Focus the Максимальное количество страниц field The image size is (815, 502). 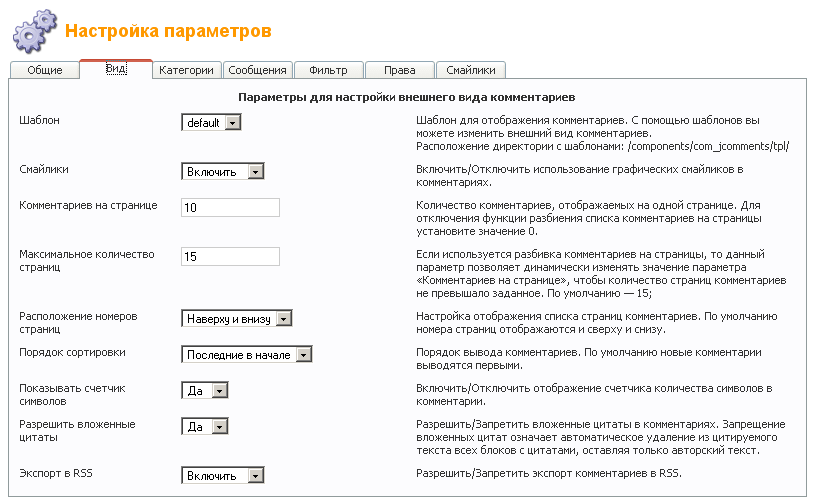pos(230,256)
